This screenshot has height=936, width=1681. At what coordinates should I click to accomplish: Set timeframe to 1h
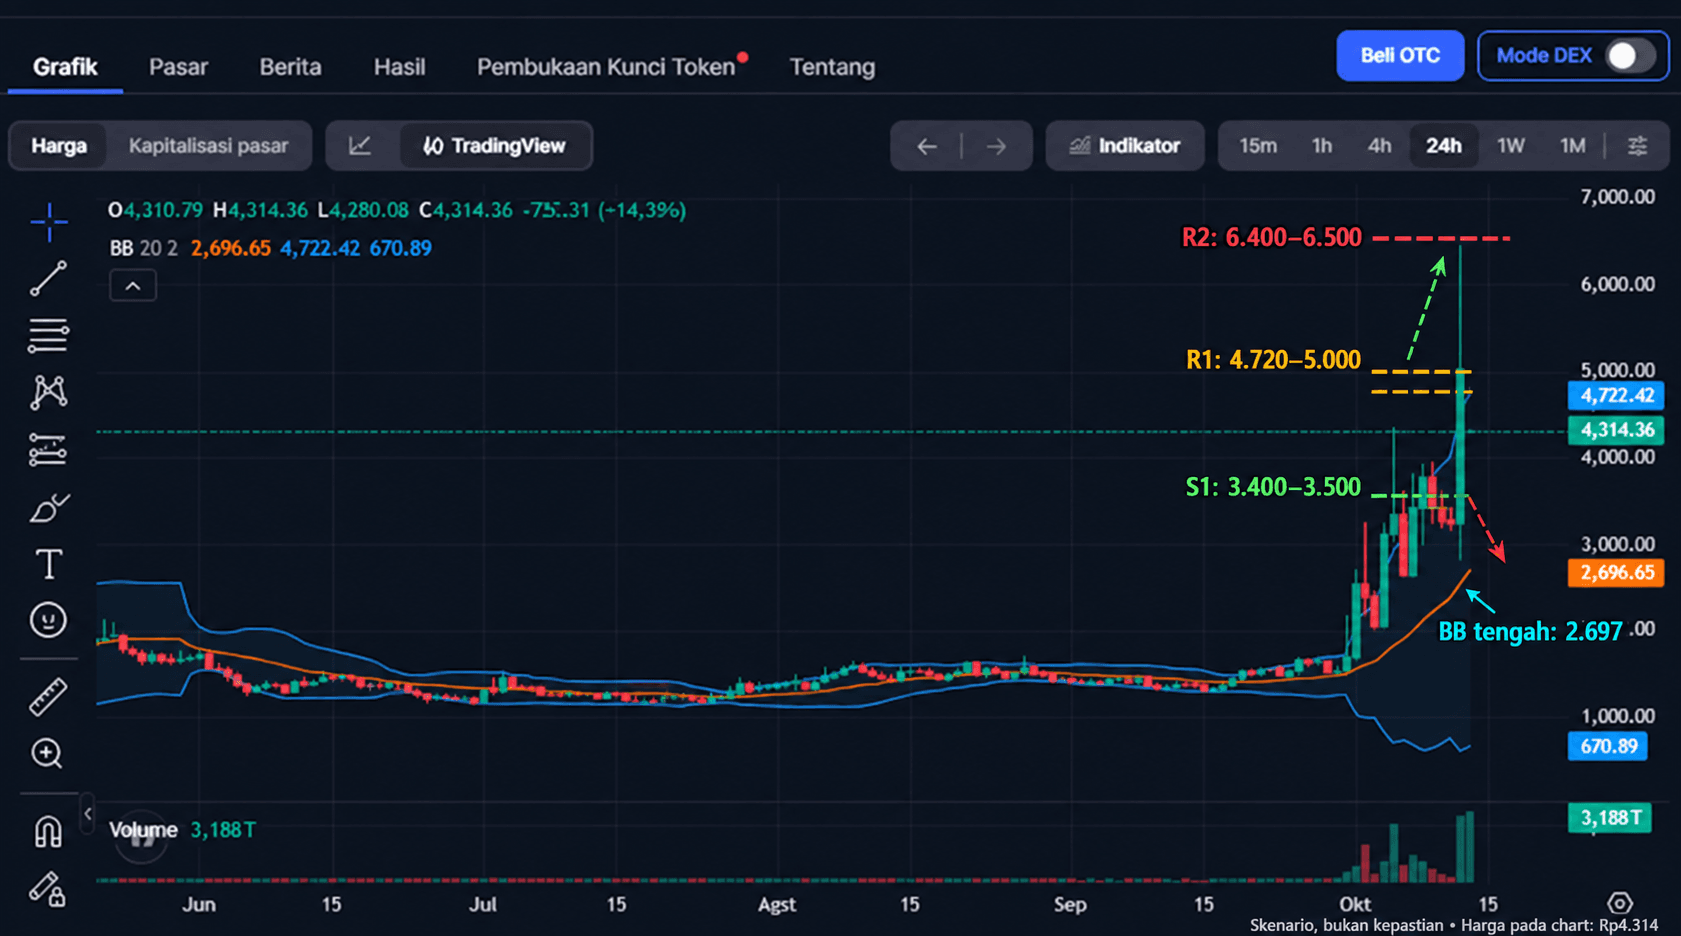click(1321, 146)
